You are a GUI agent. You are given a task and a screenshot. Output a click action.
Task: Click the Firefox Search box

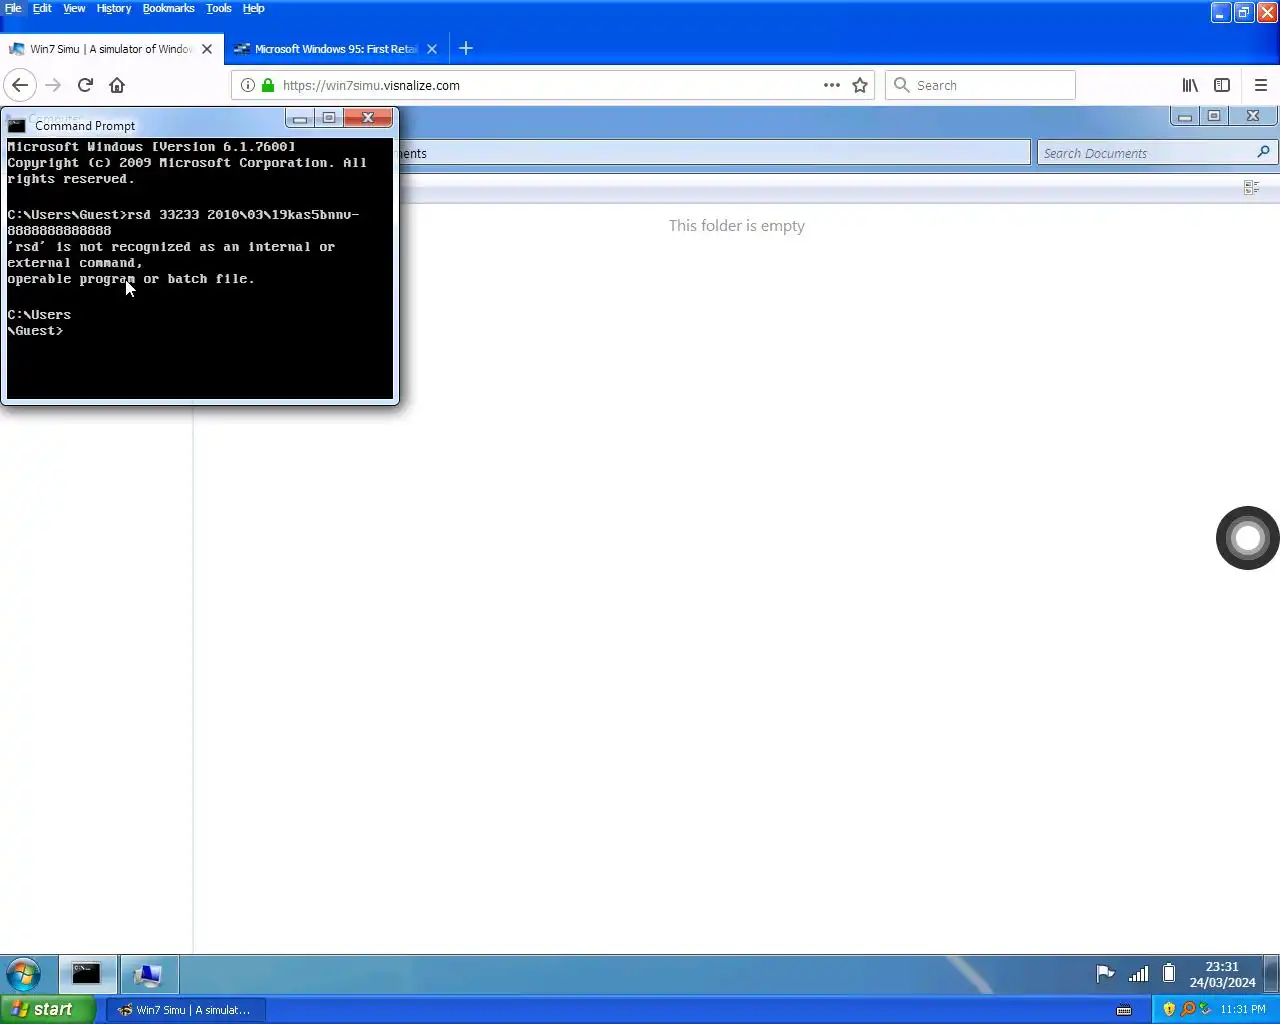(x=980, y=85)
